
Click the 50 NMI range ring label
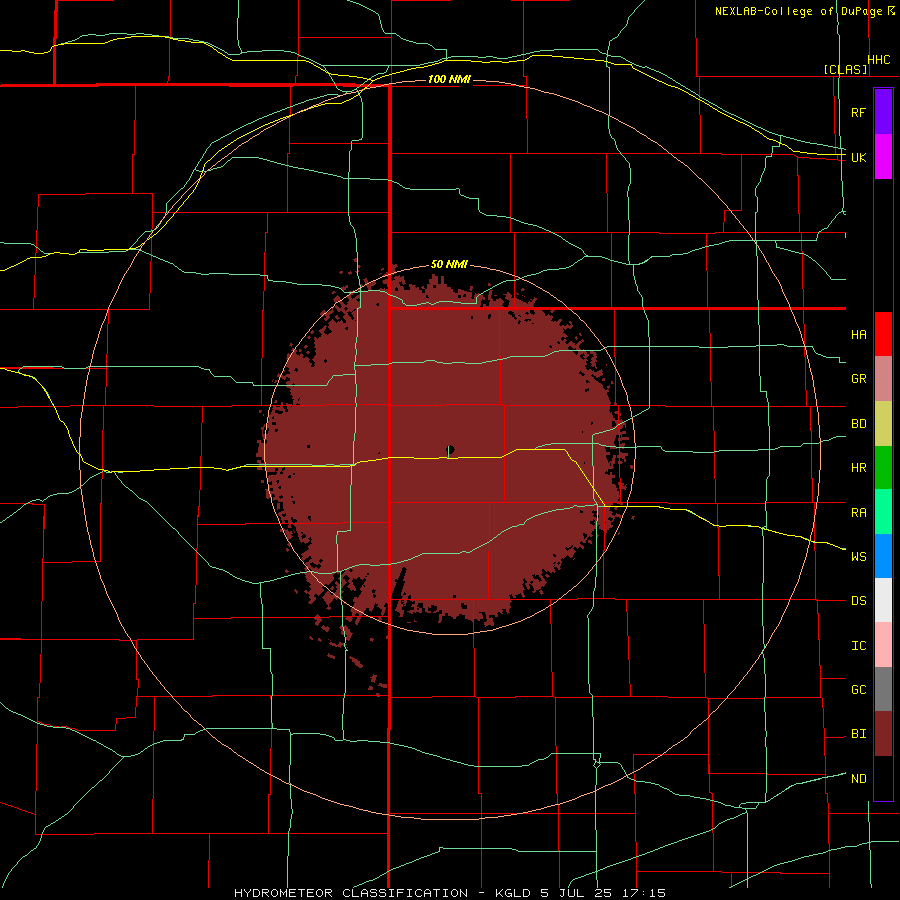[449, 265]
